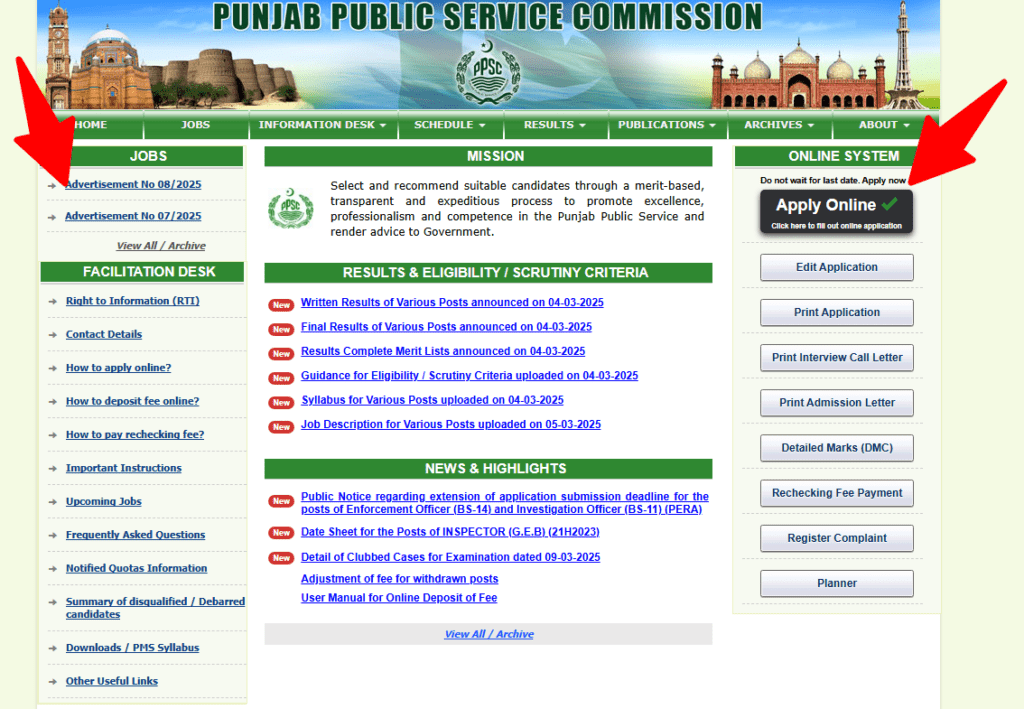1024x709 pixels.
Task: Click the New badge beside Complete Merit Lists
Action: (x=281, y=353)
